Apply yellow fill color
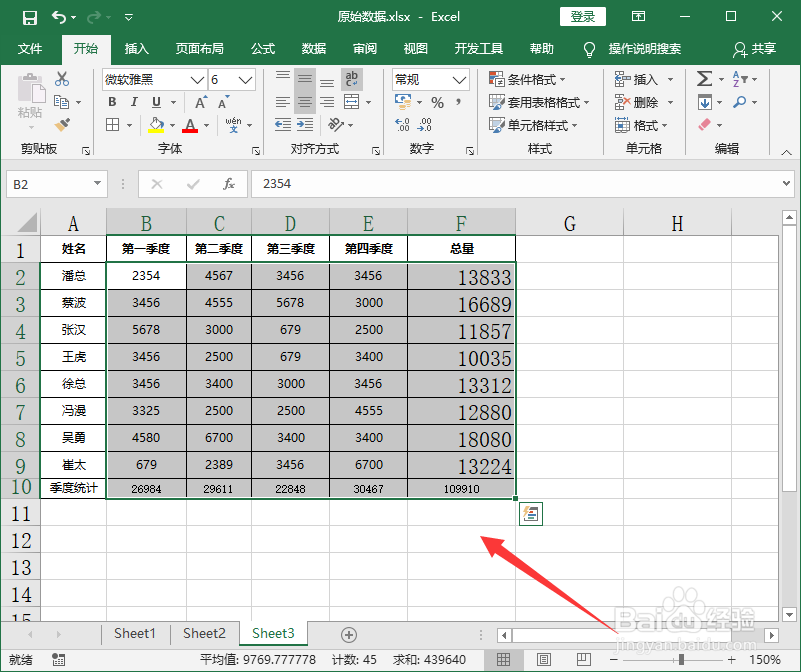Viewport: 801px width, 672px height. click(156, 125)
